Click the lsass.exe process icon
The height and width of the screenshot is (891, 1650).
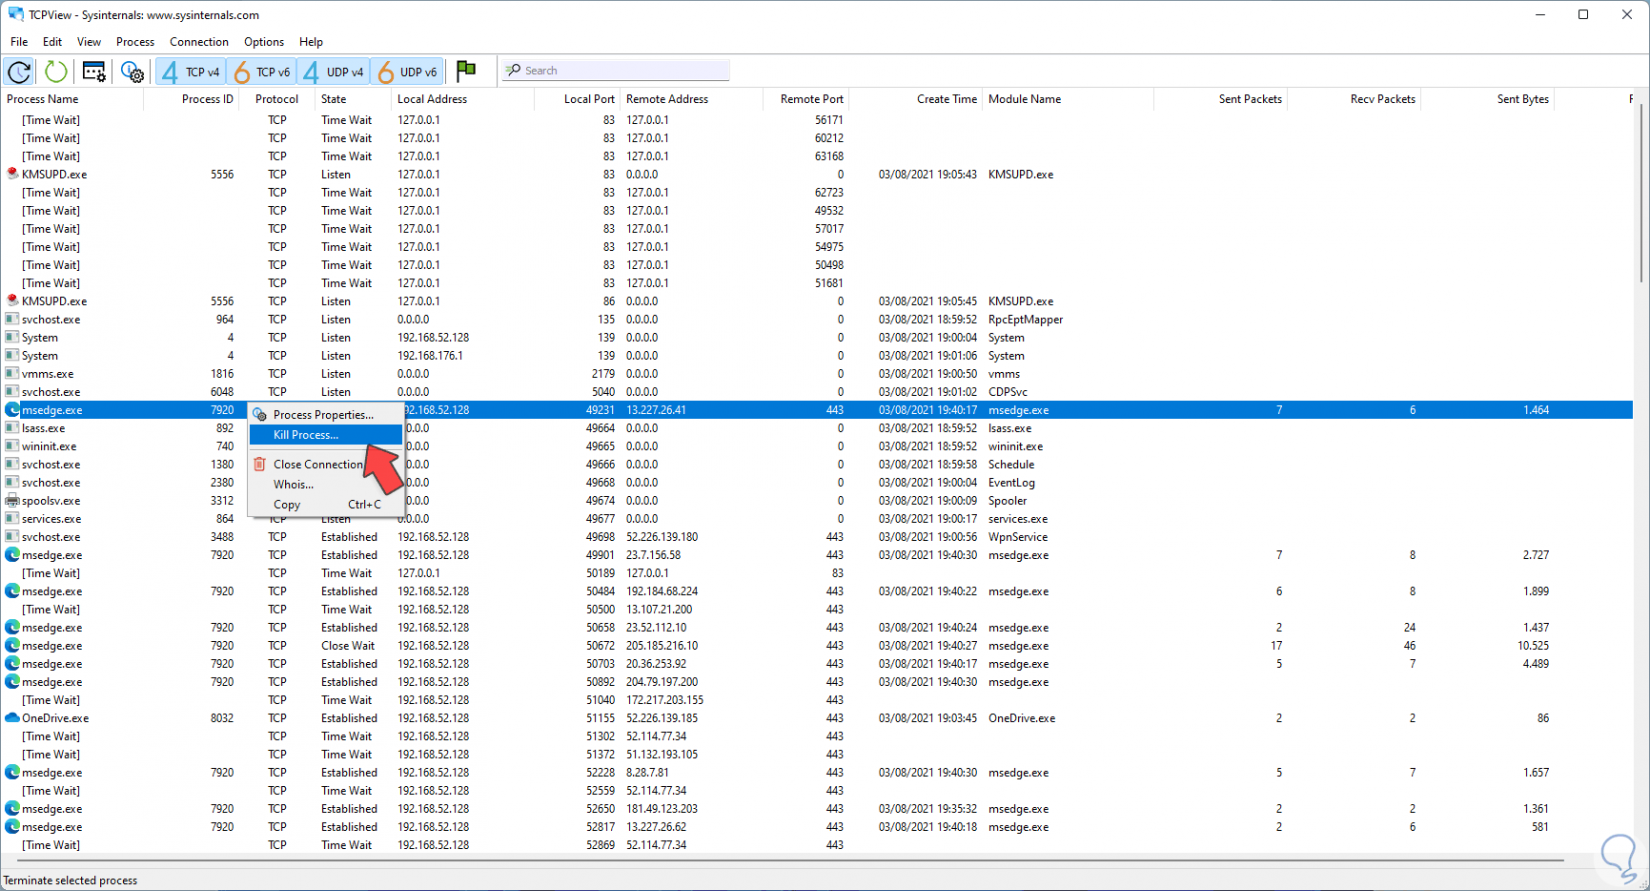(12, 428)
